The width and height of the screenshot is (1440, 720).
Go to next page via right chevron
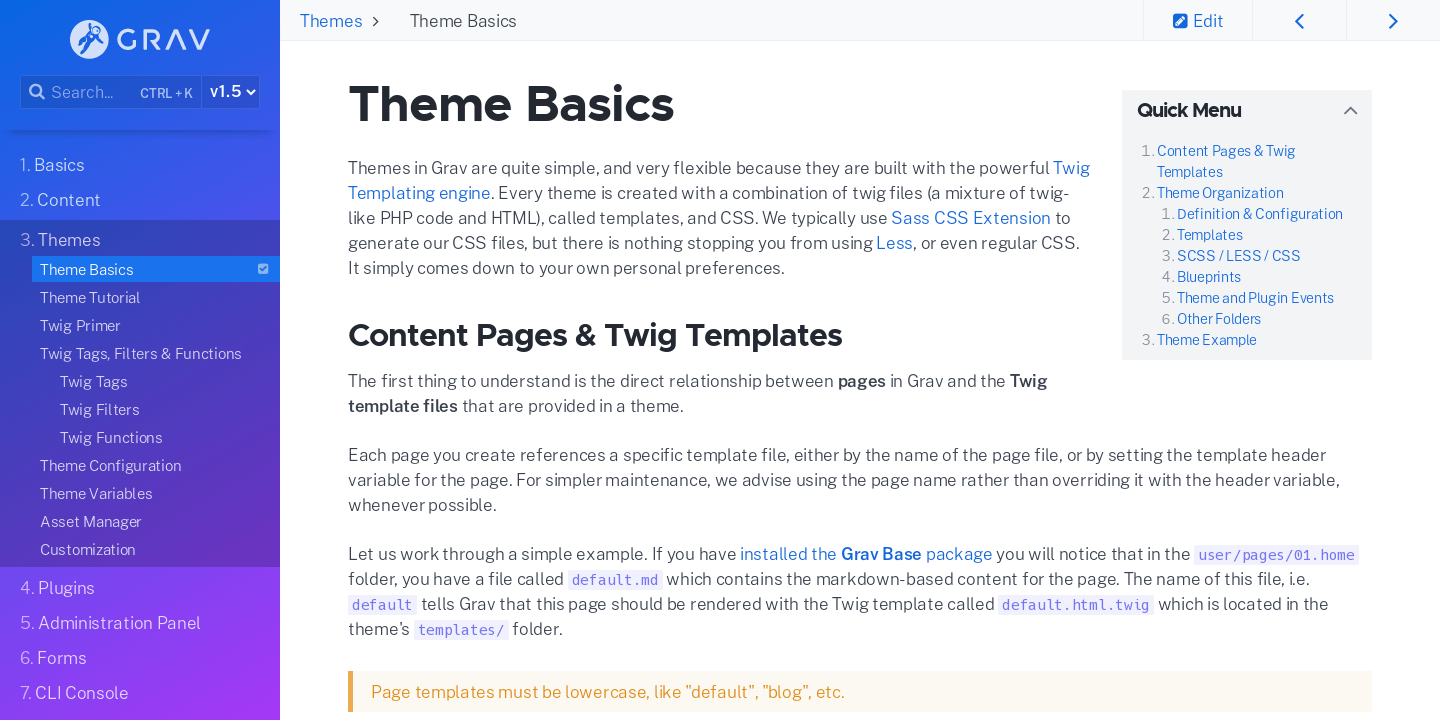tap(1392, 20)
